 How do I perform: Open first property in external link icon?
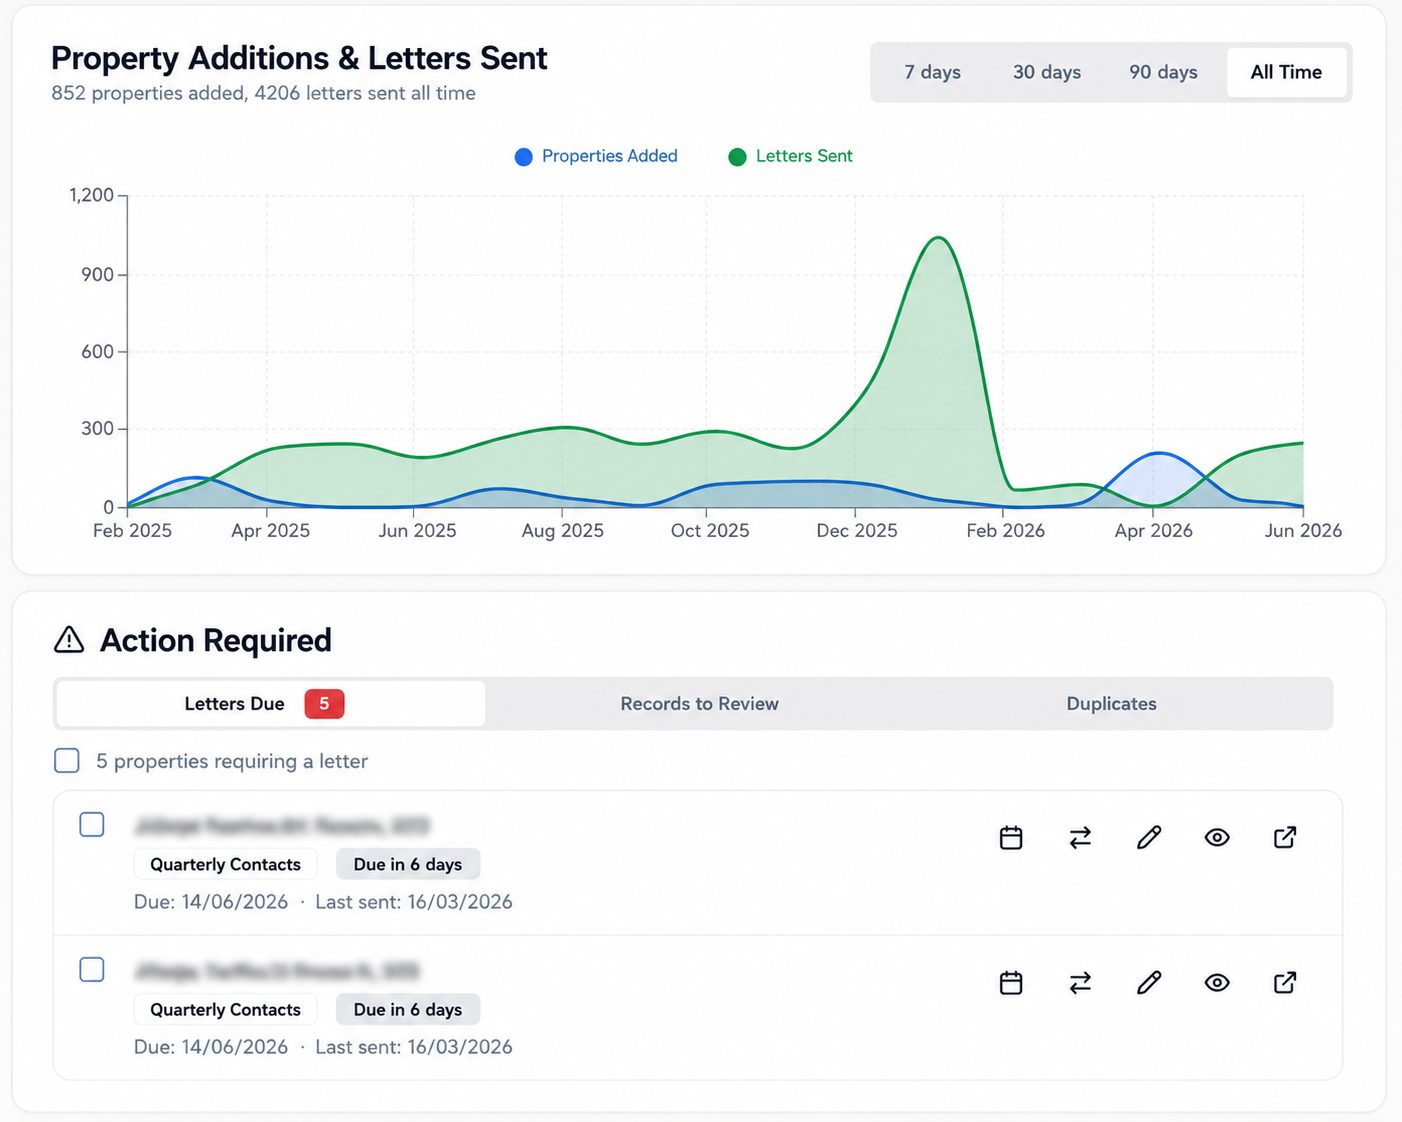(1285, 838)
